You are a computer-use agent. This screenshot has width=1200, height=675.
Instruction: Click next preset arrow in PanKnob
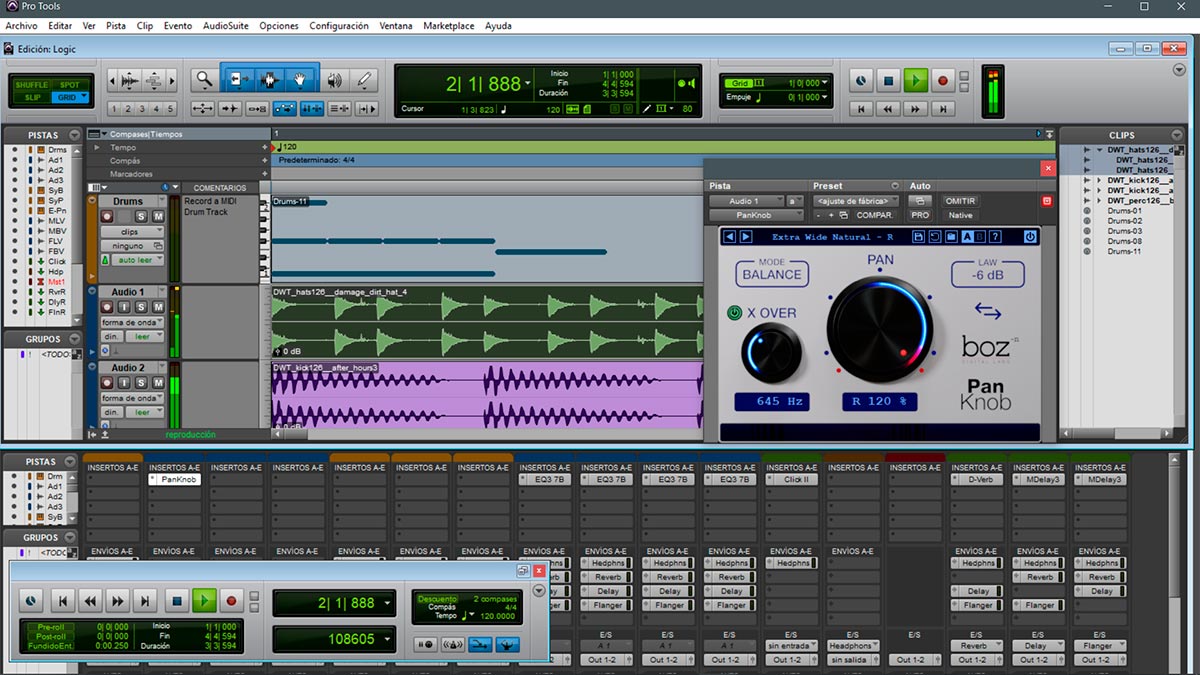click(745, 237)
